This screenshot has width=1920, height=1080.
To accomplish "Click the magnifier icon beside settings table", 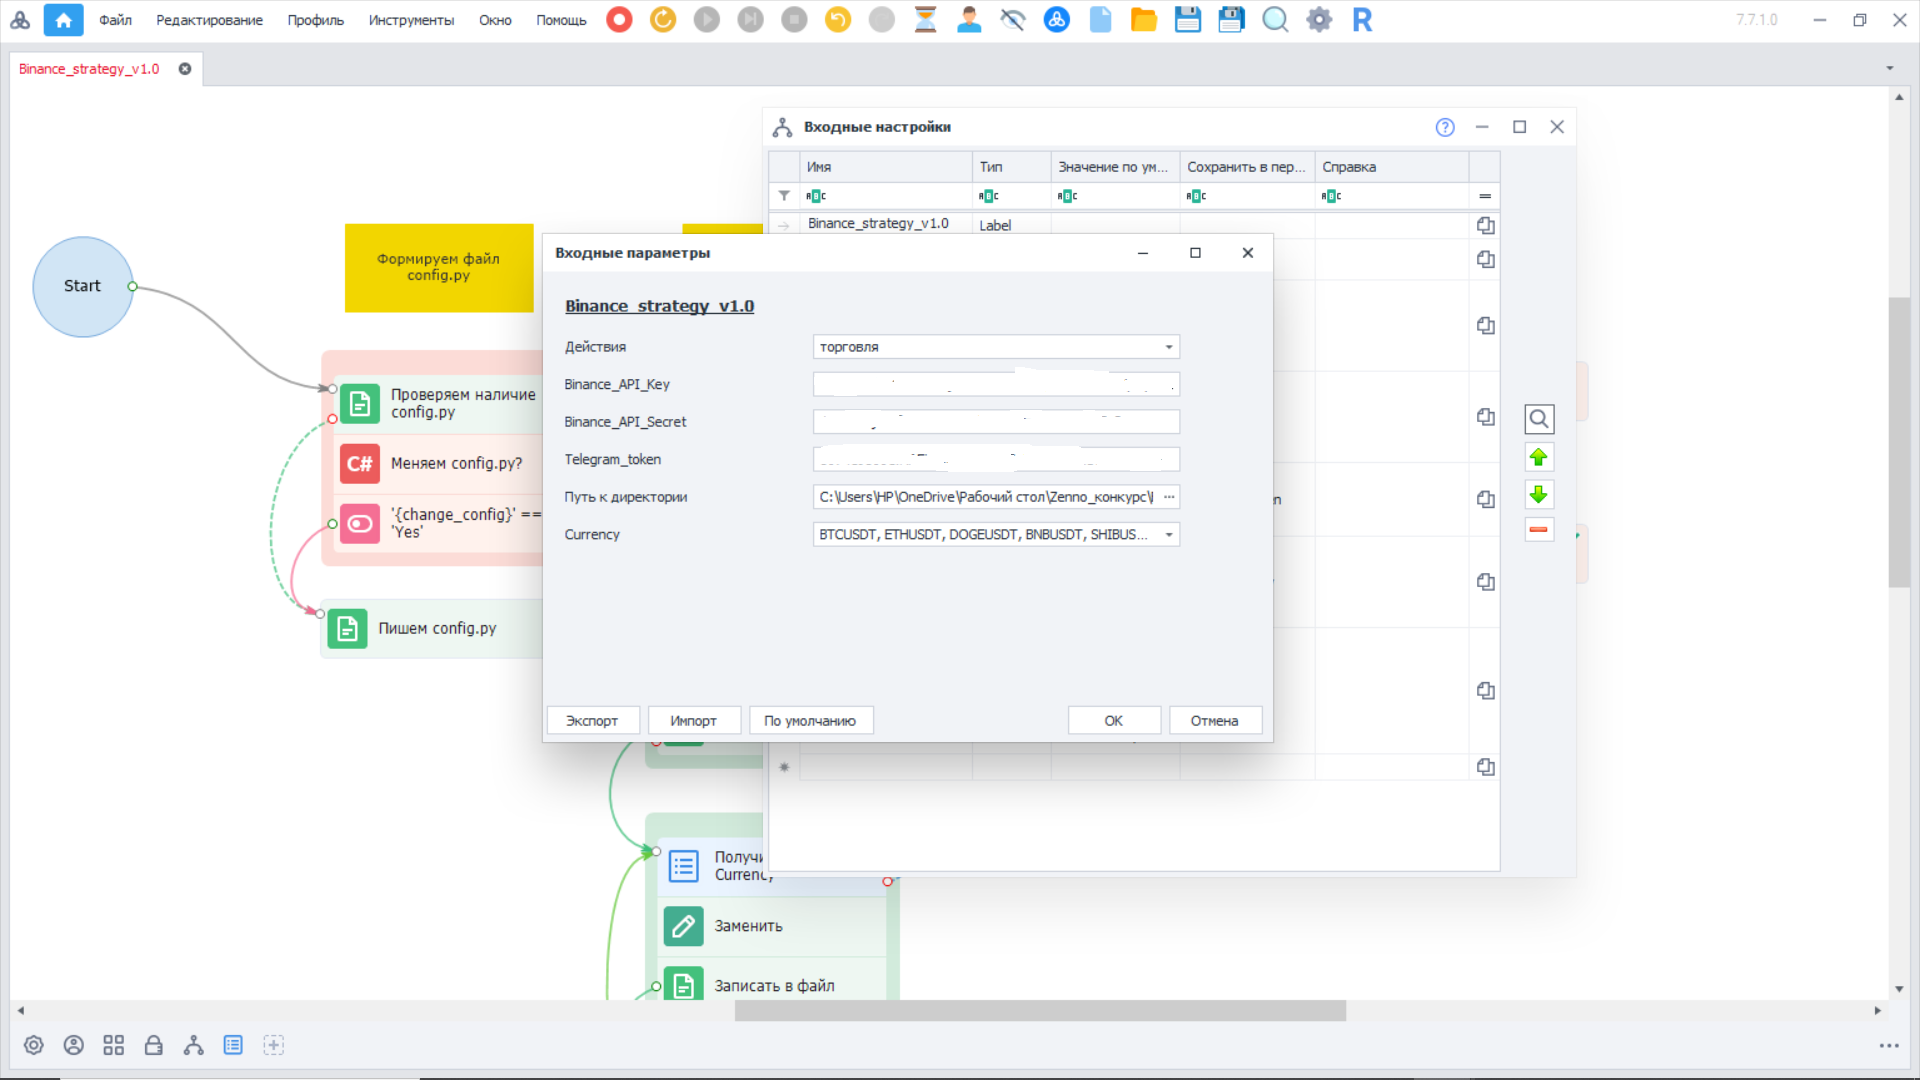I will (x=1538, y=419).
